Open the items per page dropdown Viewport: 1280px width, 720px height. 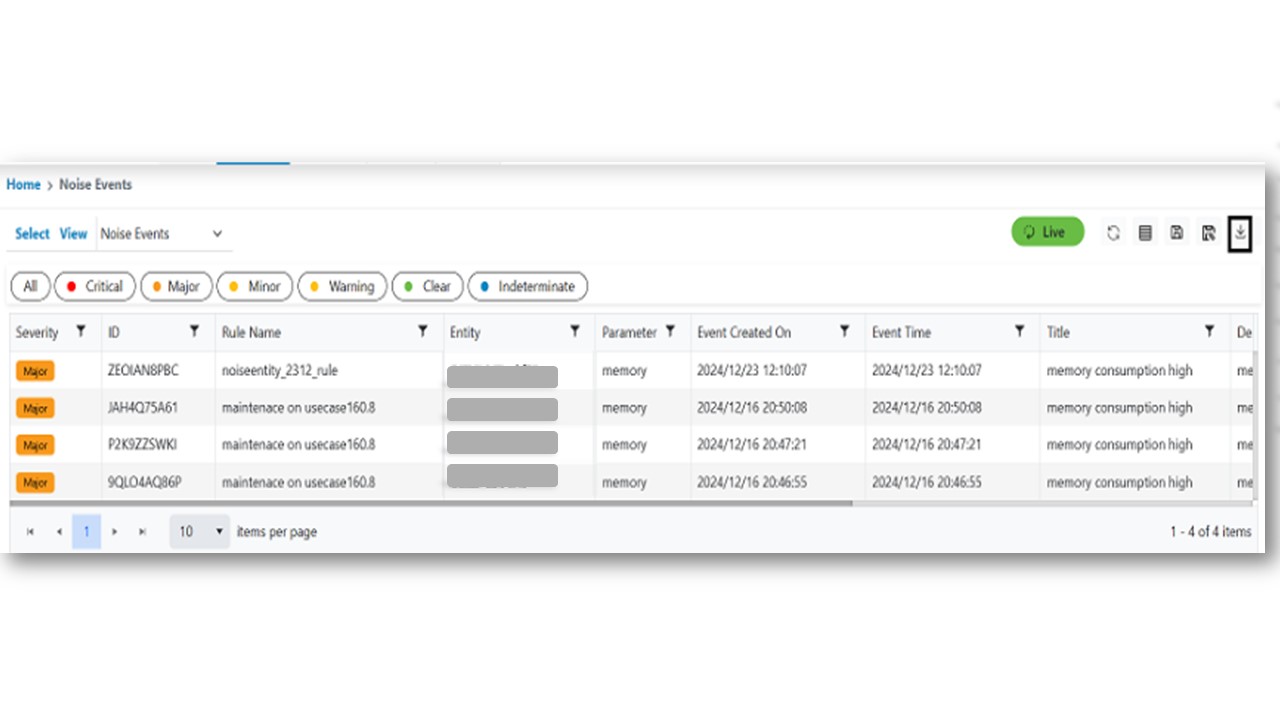click(200, 532)
